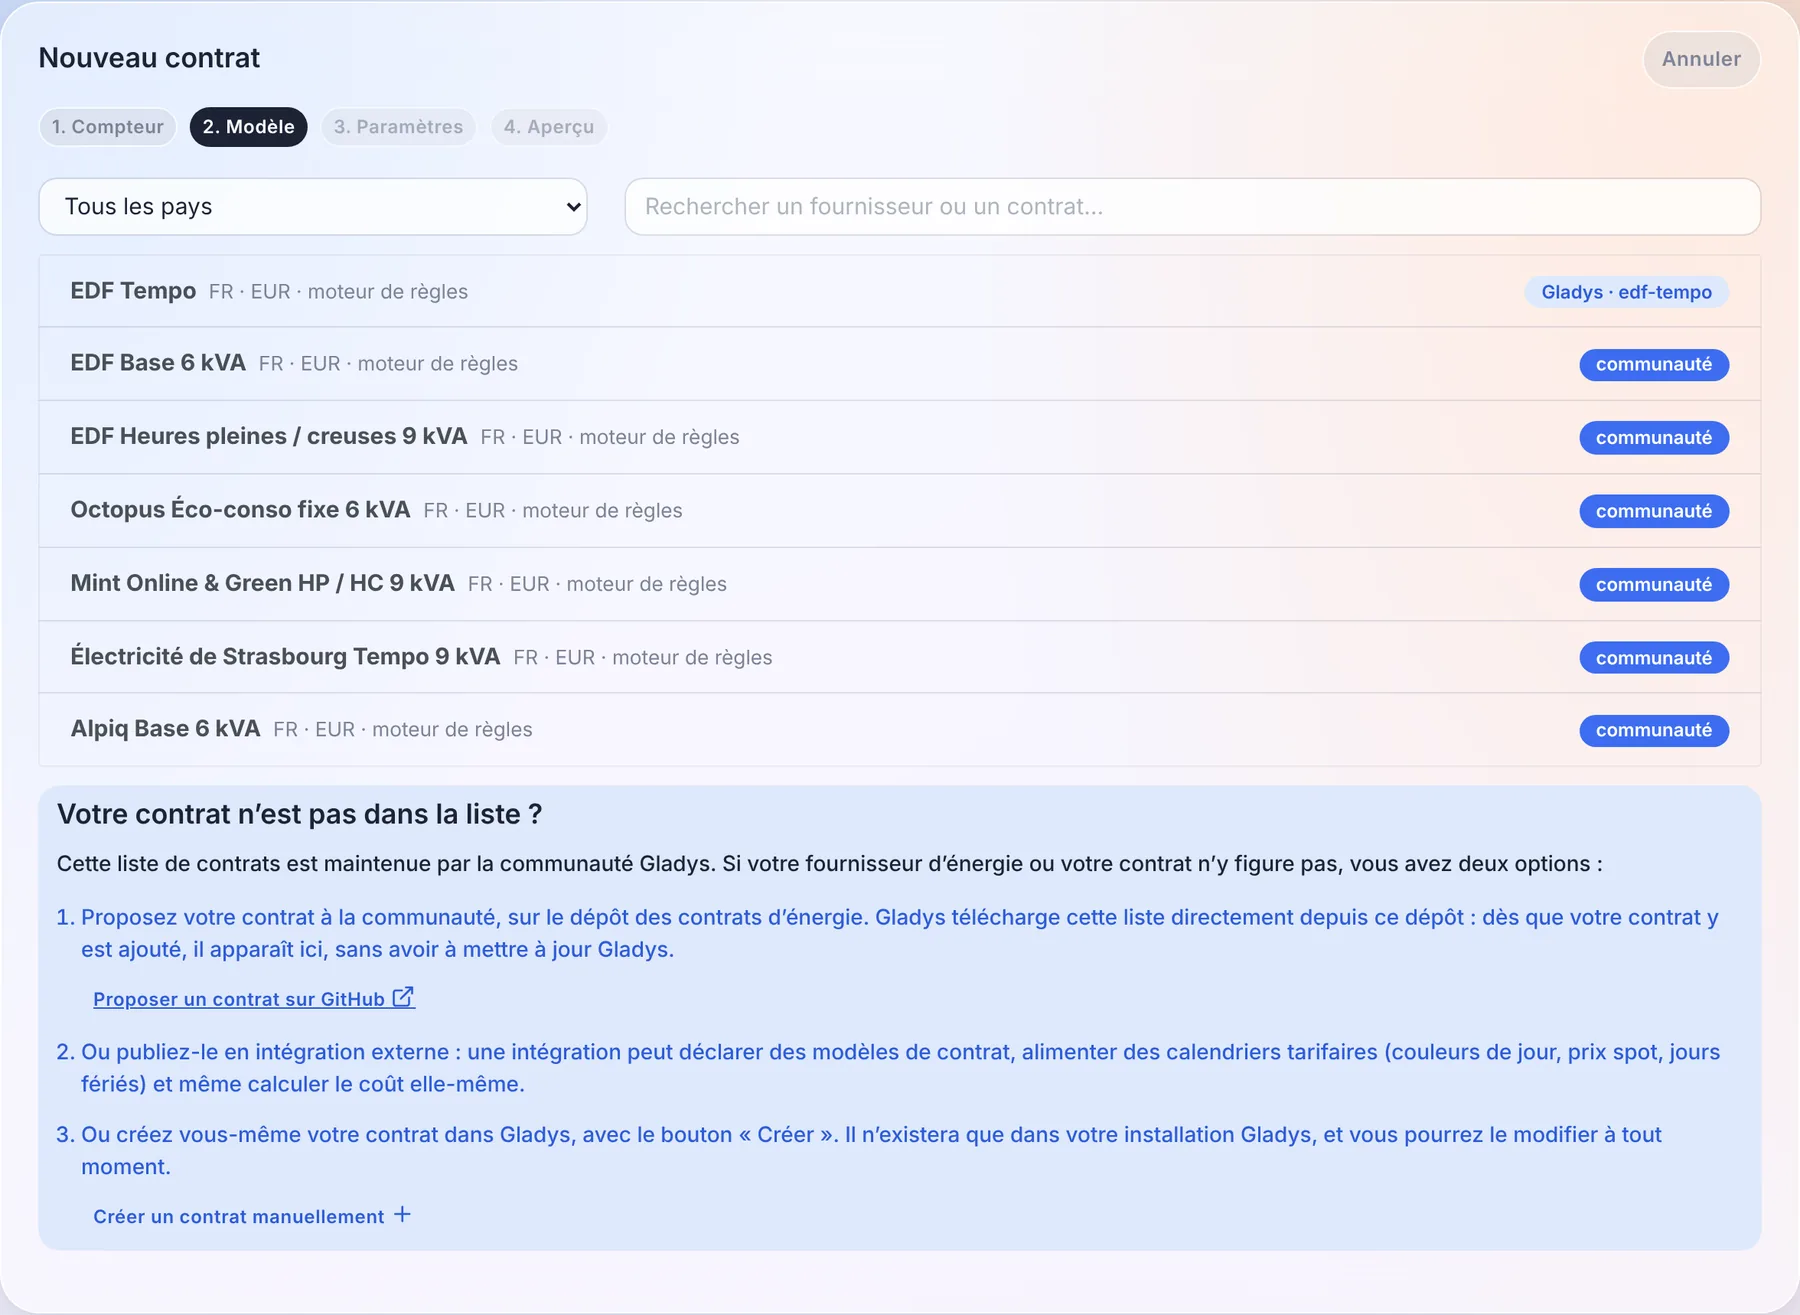Select Octopus Éco-conso fixe 6 kVA
This screenshot has width=1800, height=1315.
tap(900, 510)
